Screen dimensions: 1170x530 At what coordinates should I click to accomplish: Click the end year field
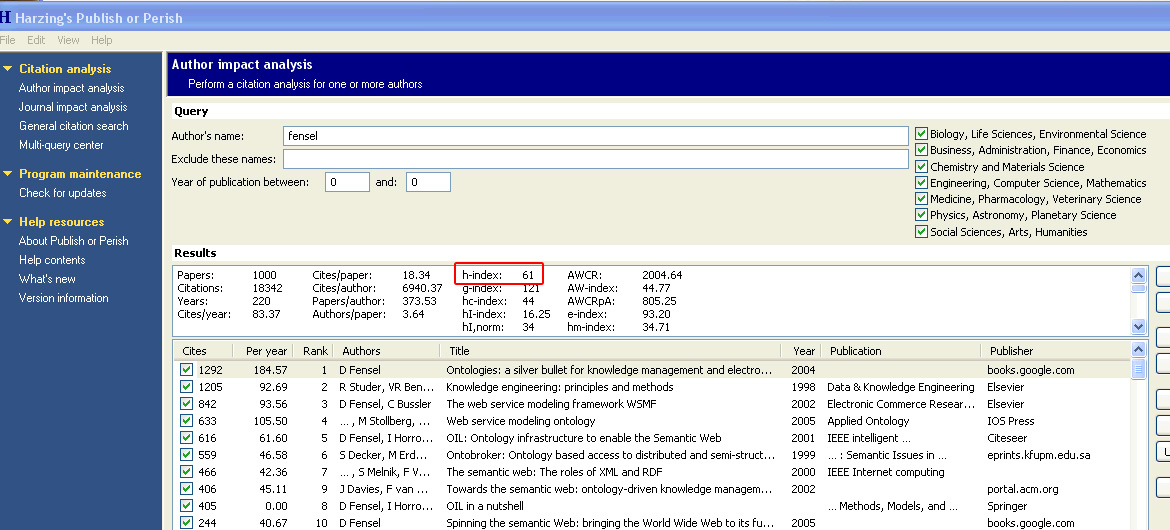pyautogui.click(x=428, y=182)
